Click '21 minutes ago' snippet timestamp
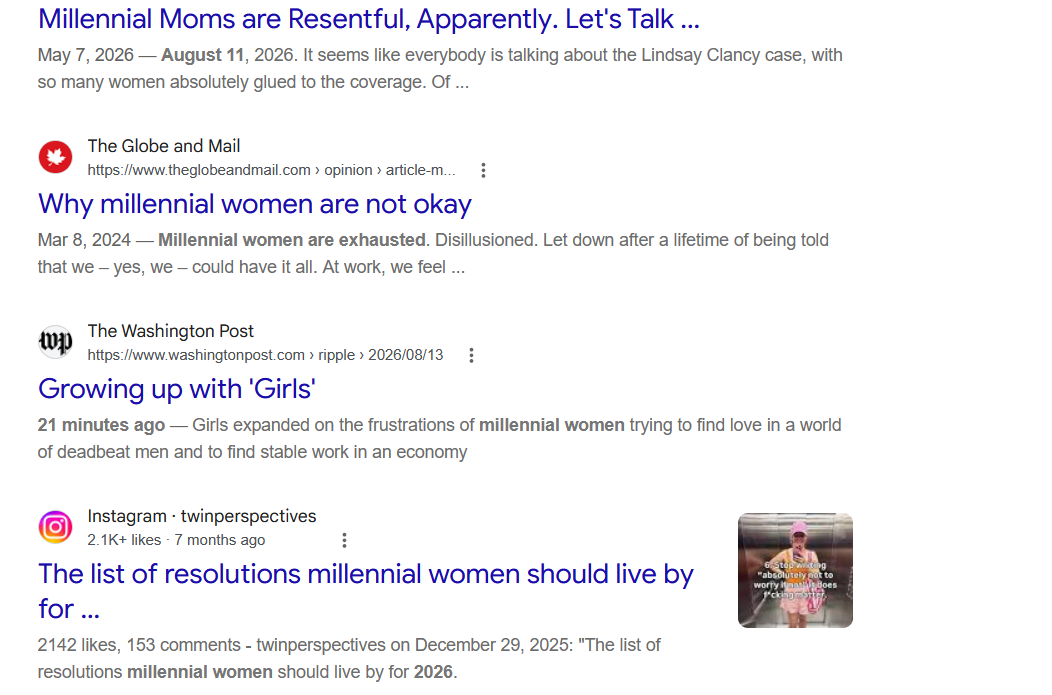The height and width of the screenshot is (695, 1052). point(101,425)
